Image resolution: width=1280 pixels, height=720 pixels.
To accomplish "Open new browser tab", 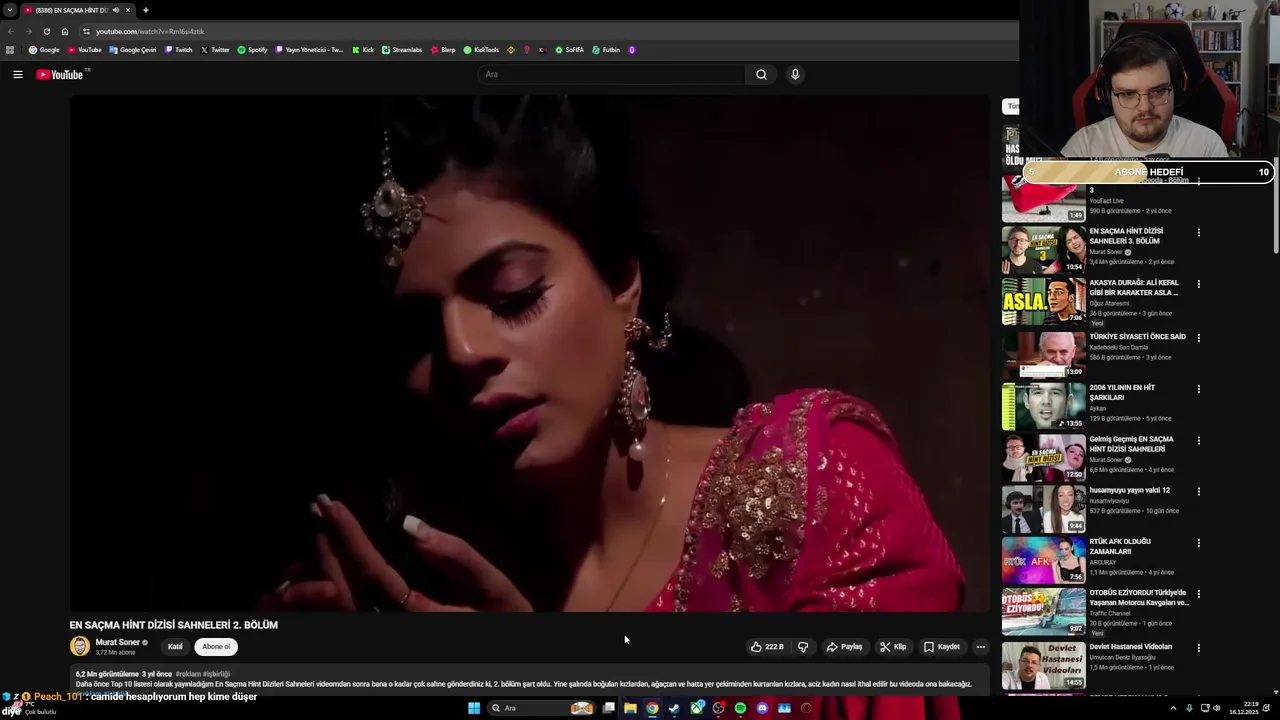I will [x=146, y=10].
